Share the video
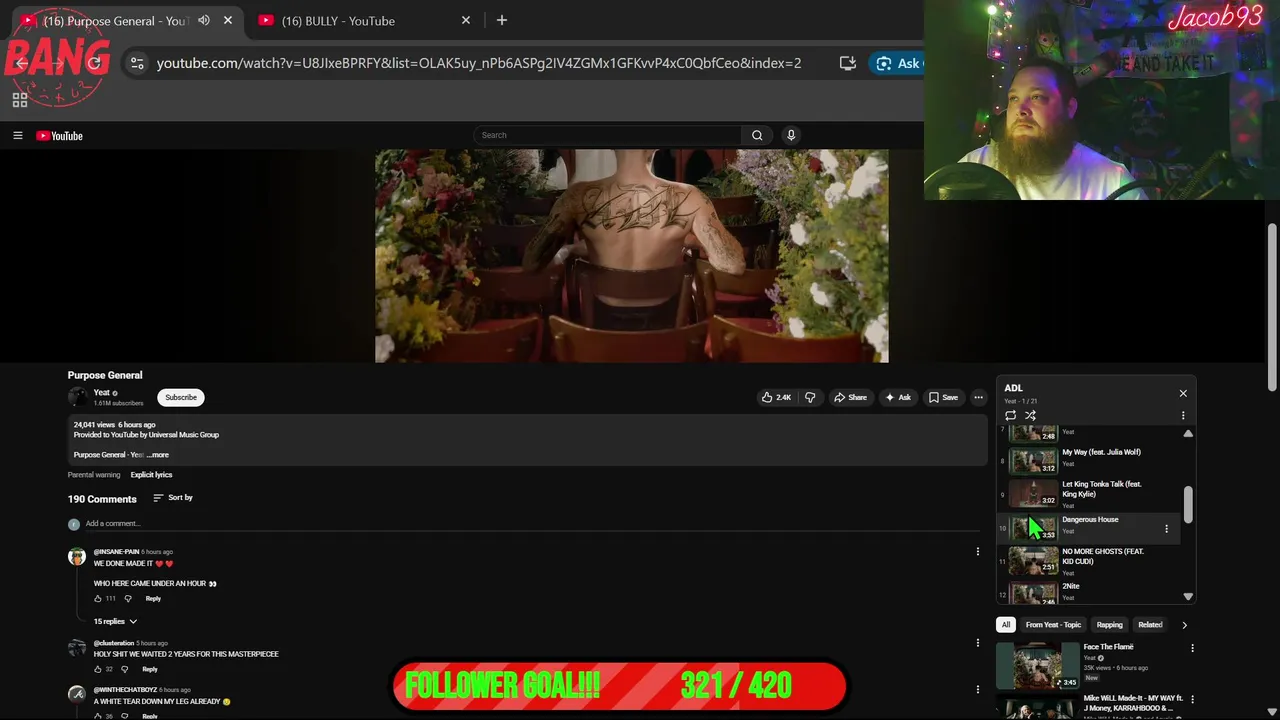The height and width of the screenshot is (720, 1280). [x=850, y=397]
